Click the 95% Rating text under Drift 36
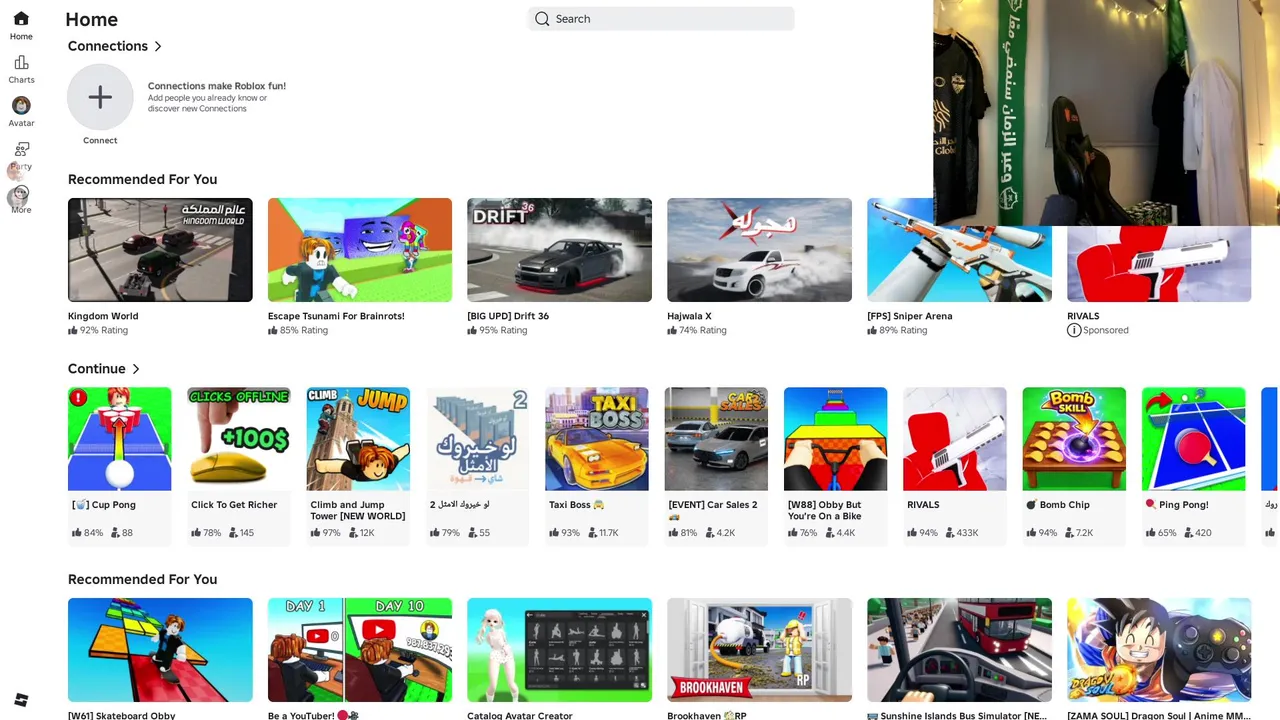Viewport: 1280px width, 720px height. [503, 330]
